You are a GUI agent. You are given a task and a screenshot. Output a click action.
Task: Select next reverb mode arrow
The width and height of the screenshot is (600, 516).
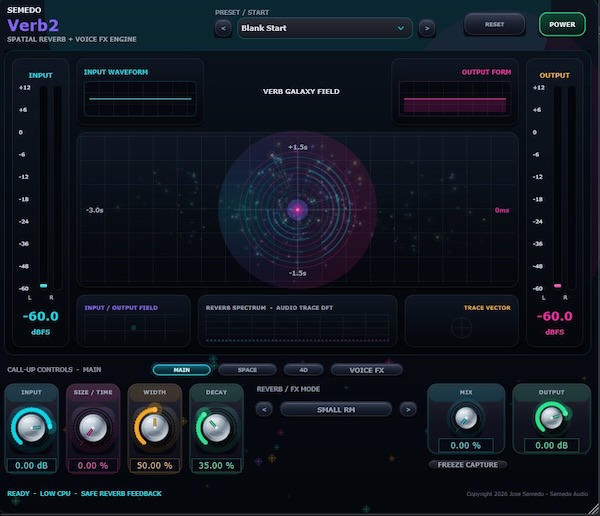pyautogui.click(x=408, y=410)
